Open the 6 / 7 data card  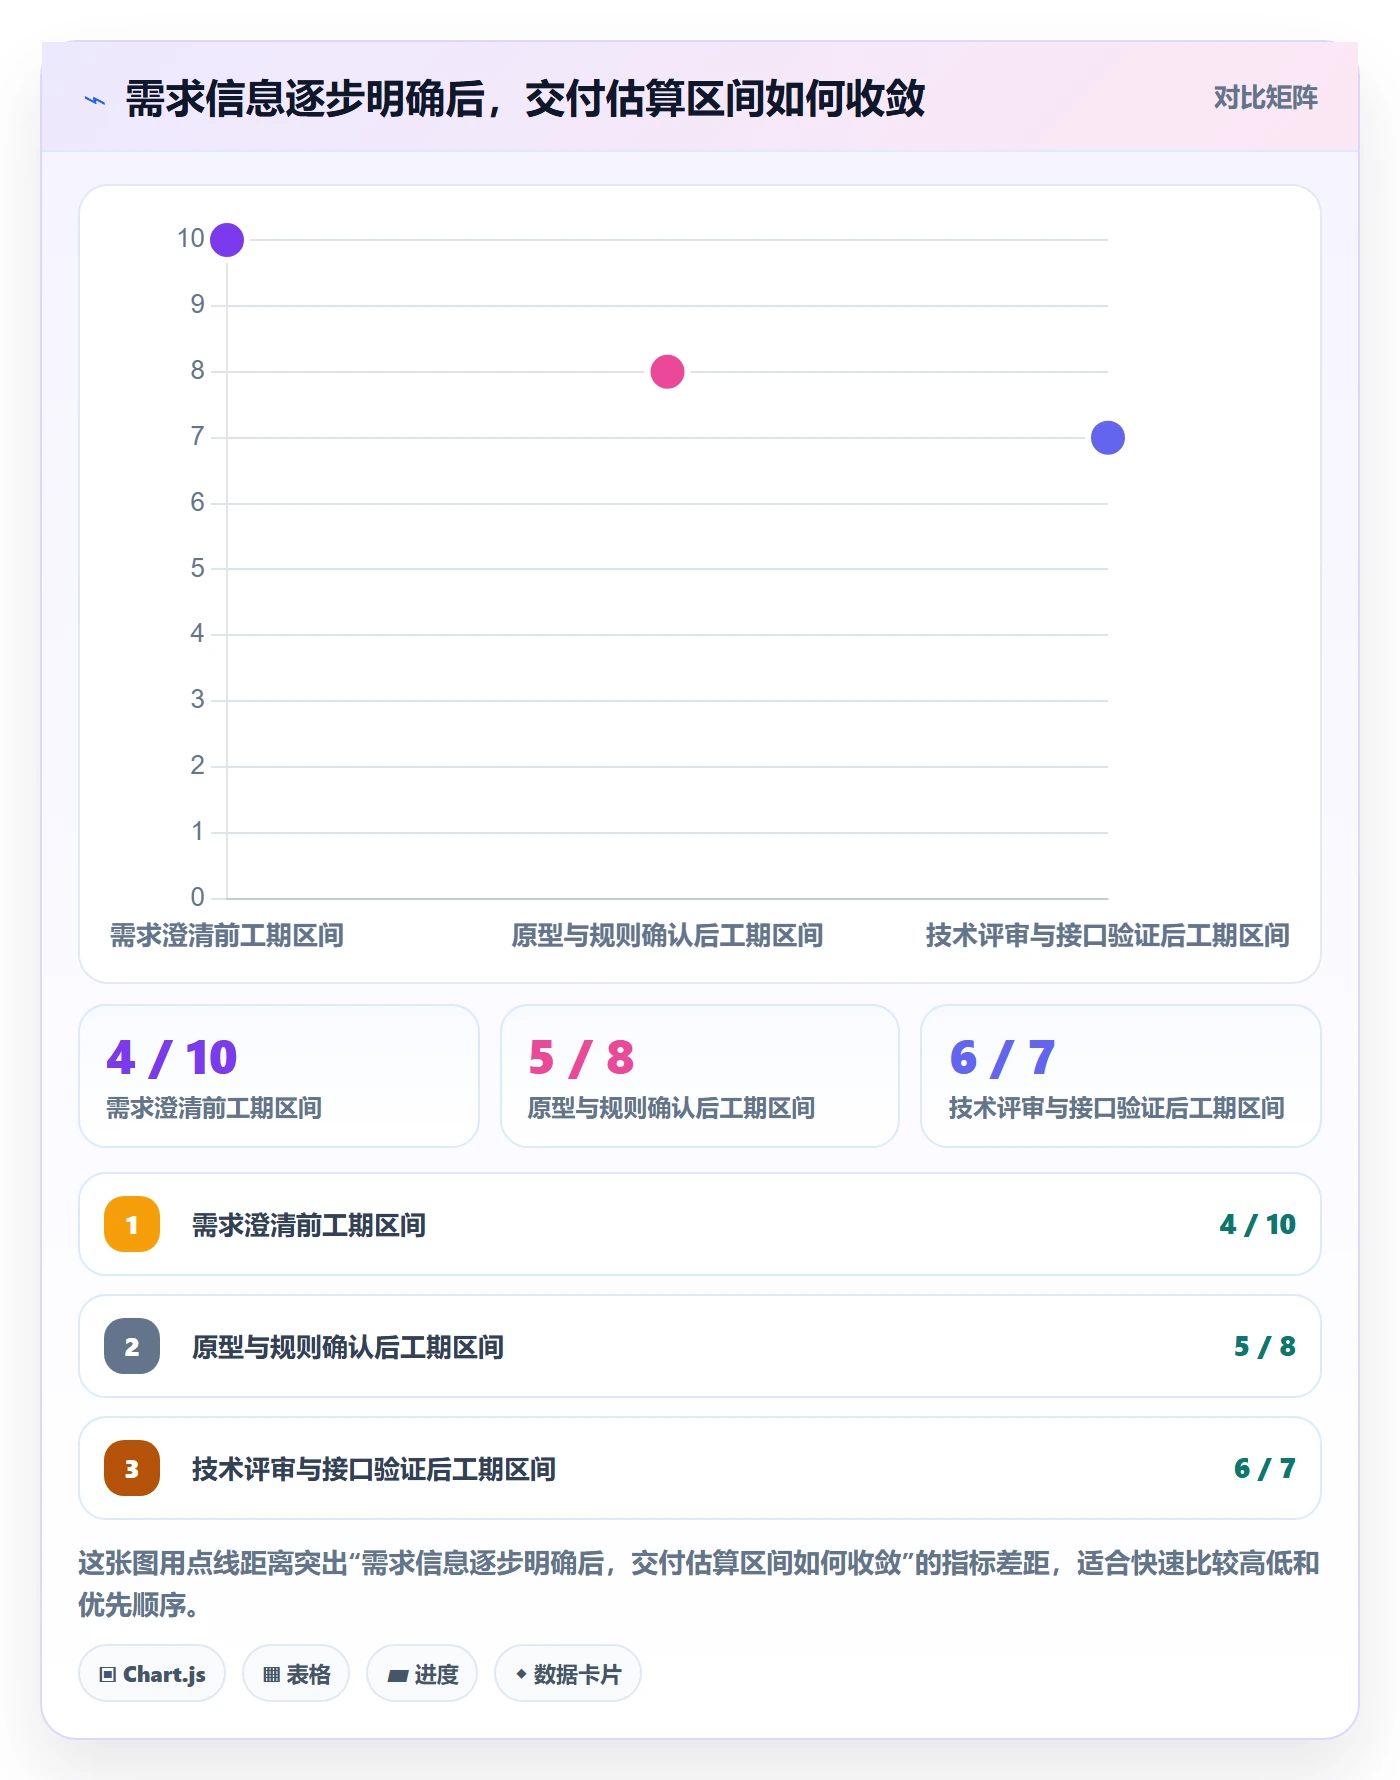(1121, 1076)
